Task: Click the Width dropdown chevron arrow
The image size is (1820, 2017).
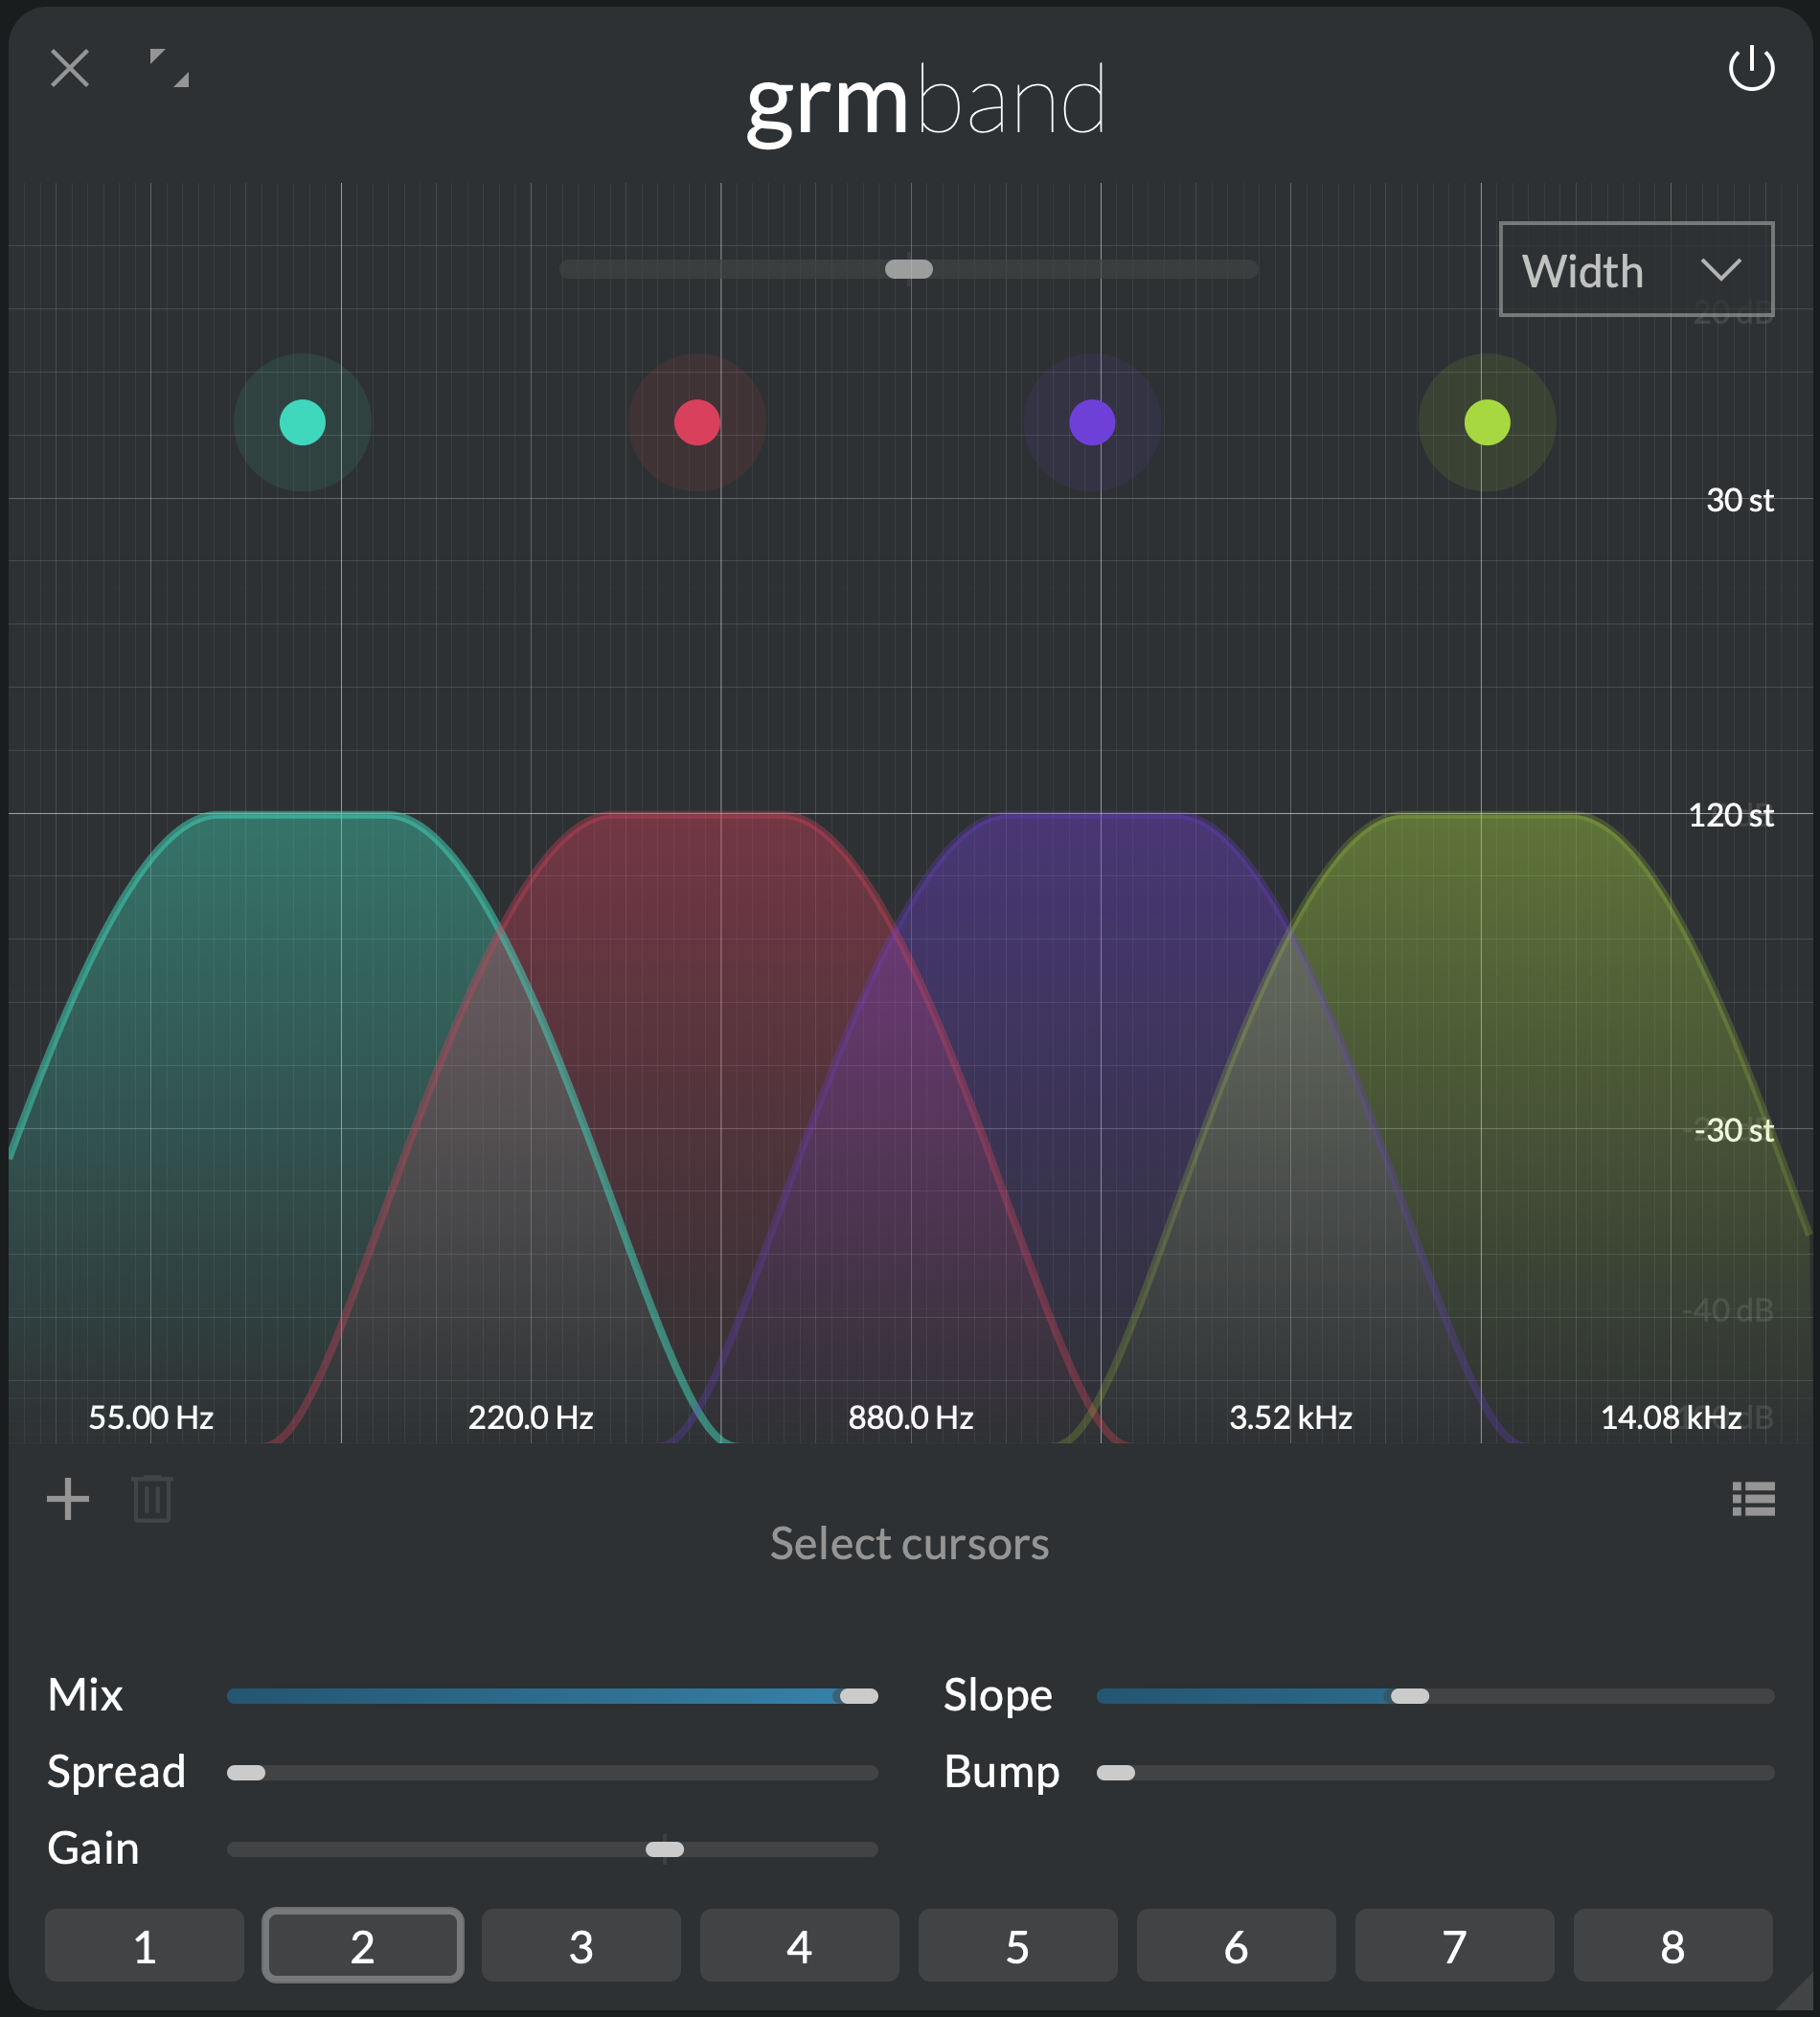Action: (1721, 270)
